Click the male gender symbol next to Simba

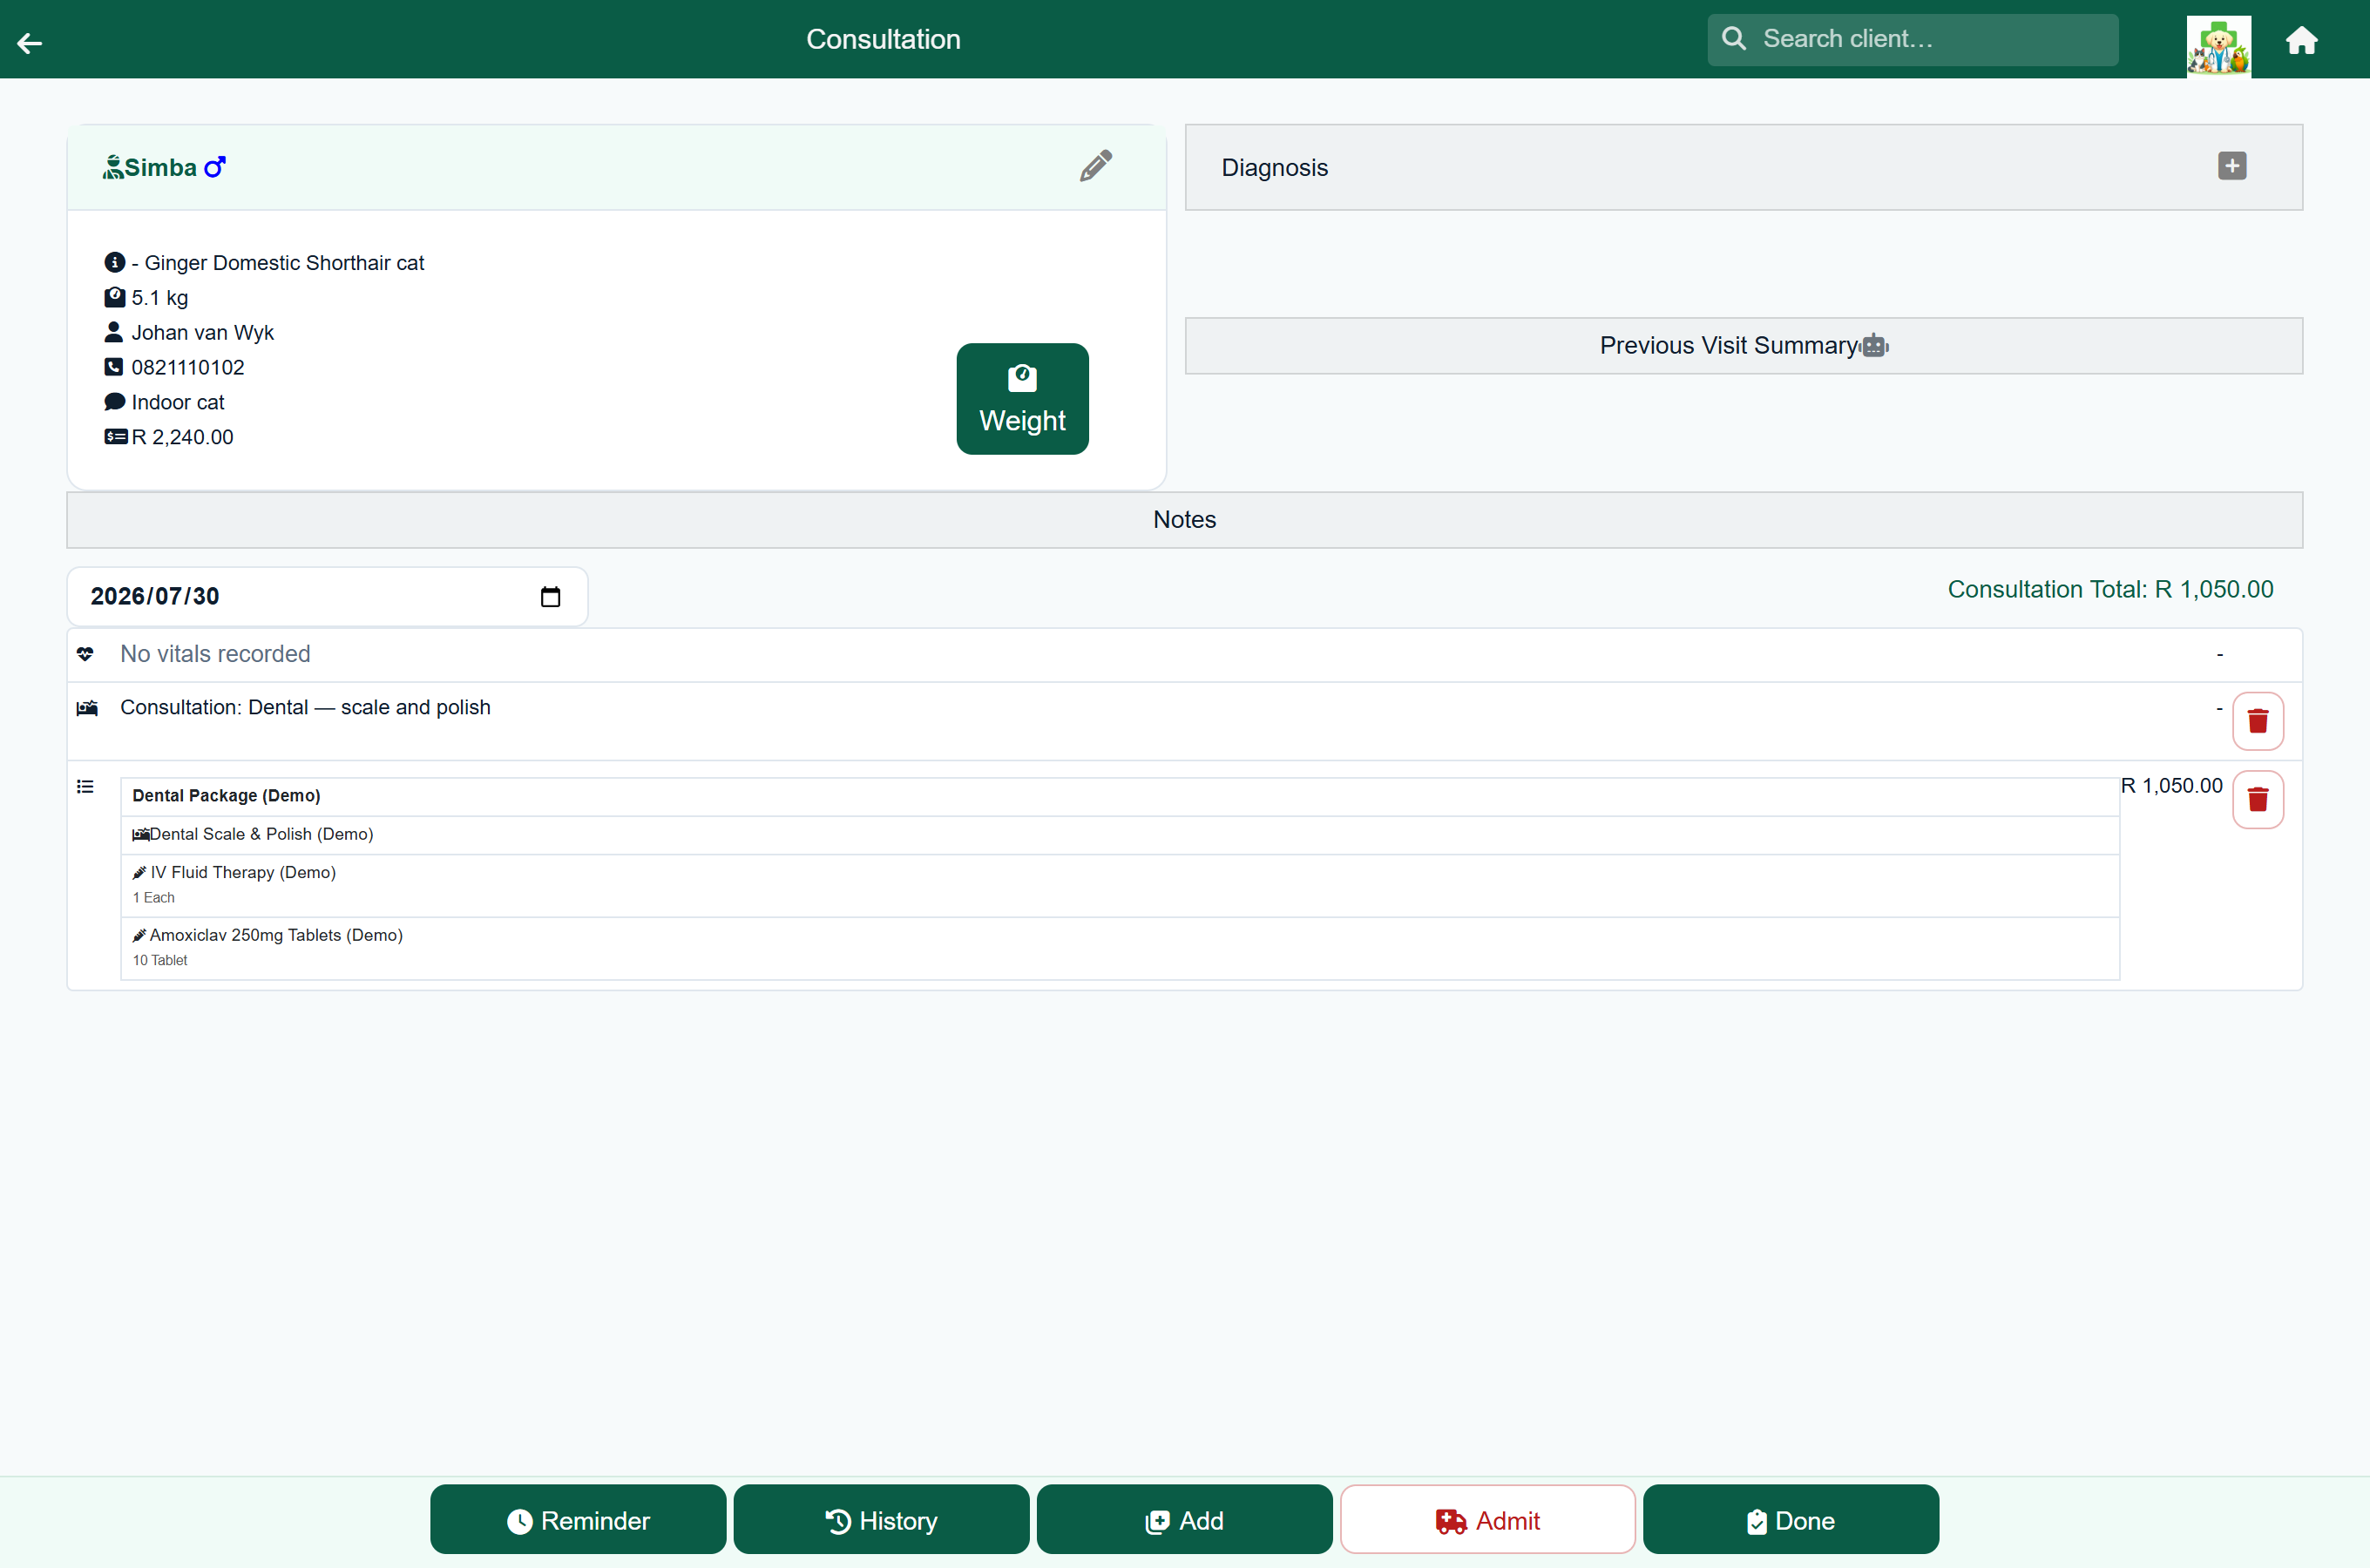coord(215,167)
